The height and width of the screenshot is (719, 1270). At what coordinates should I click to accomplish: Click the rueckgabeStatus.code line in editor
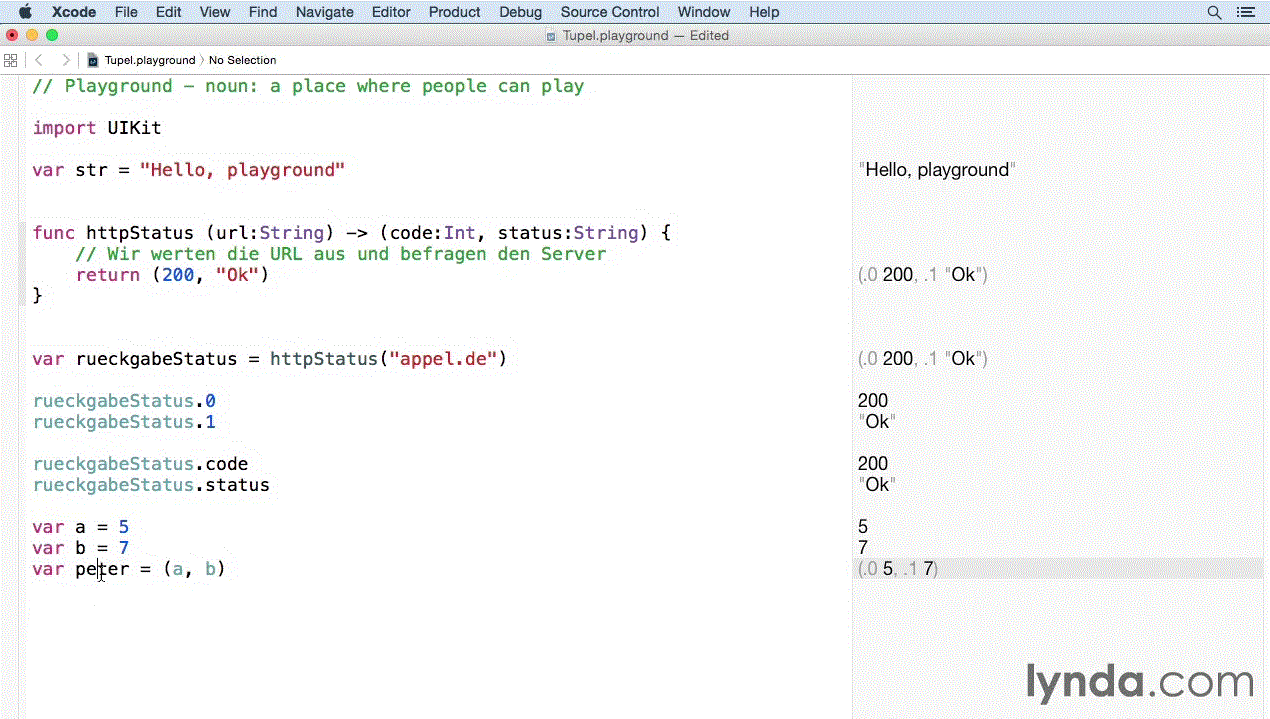pyautogui.click(x=140, y=464)
